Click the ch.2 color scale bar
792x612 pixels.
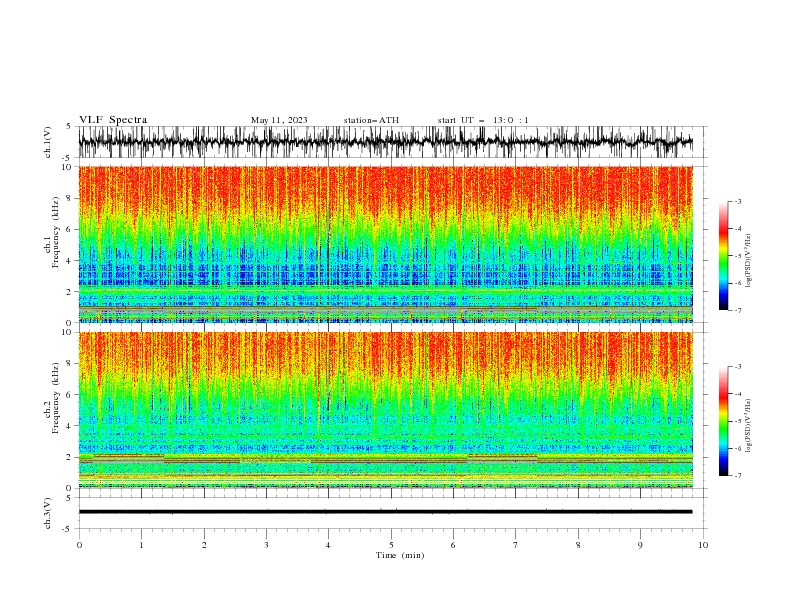pyautogui.click(x=724, y=421)
